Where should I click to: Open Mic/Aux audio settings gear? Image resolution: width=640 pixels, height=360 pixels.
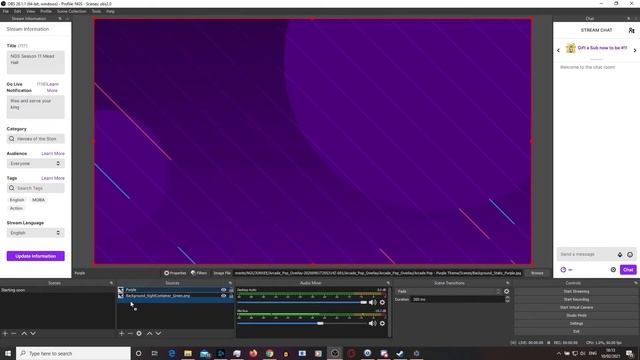coord(382,323)
